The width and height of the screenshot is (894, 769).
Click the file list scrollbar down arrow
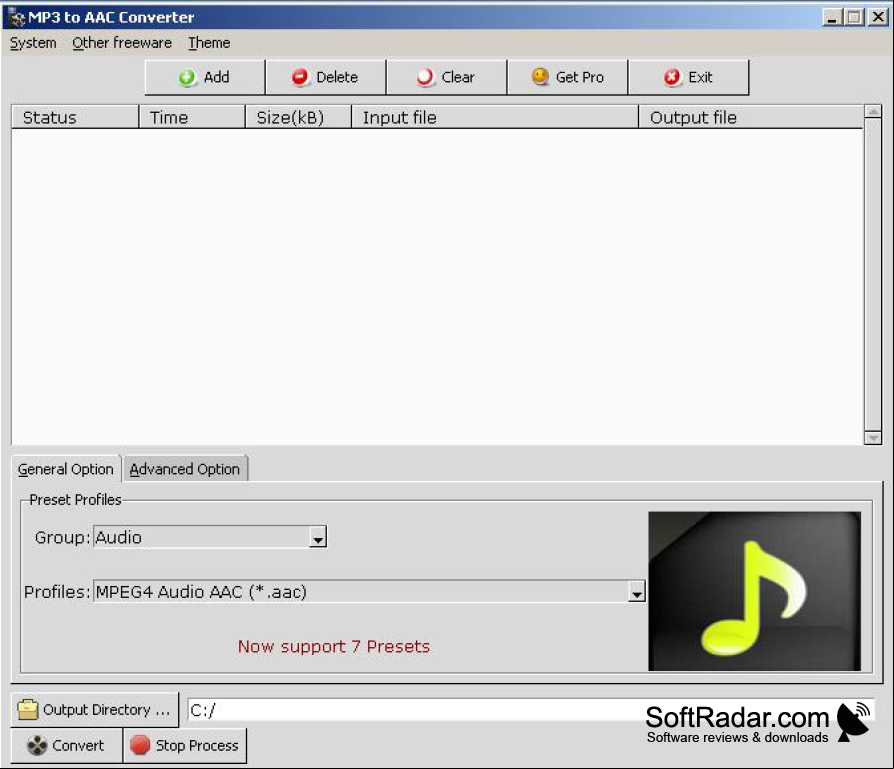coord(873,438)
